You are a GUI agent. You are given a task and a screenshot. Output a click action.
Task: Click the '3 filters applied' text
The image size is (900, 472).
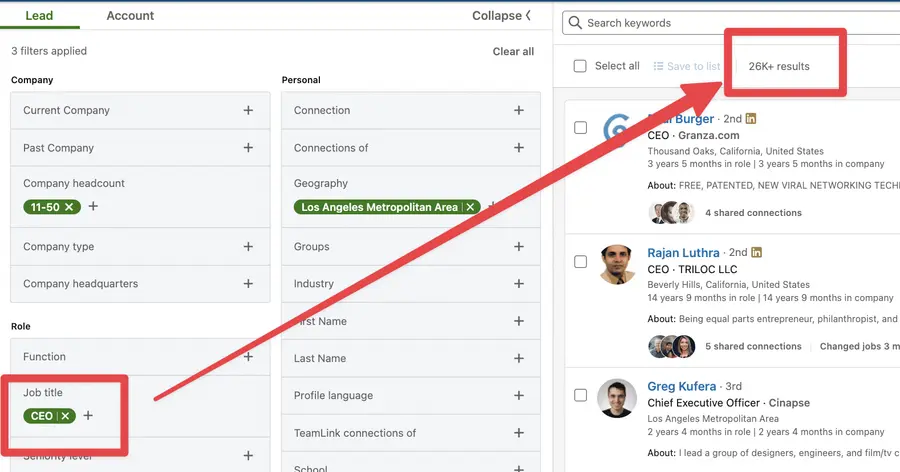(49, 51)
